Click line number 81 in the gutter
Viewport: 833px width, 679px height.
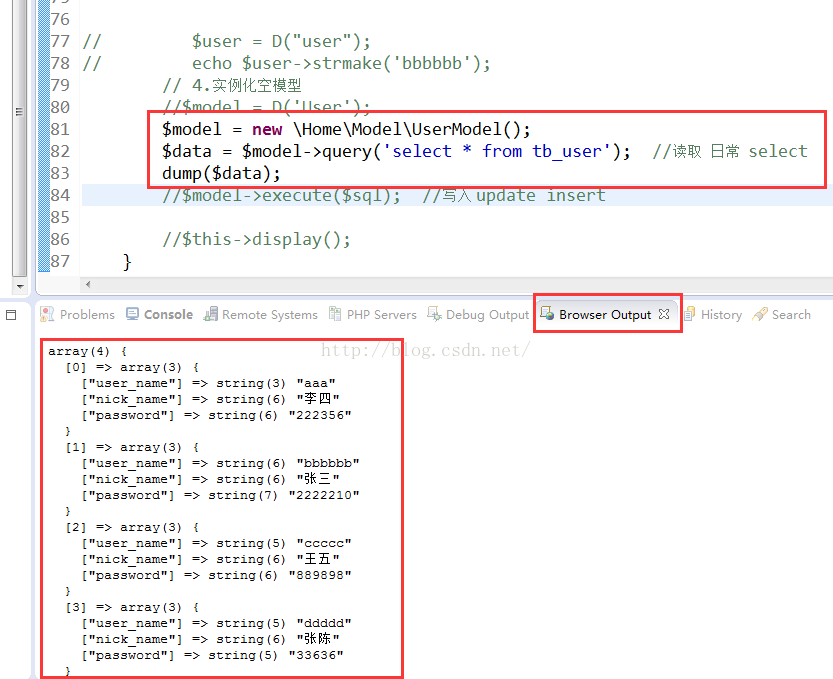pos(60,129)
